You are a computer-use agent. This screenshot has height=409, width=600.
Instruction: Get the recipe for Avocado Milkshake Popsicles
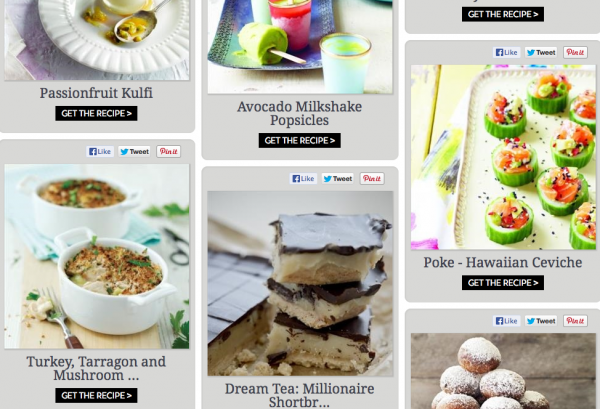click(x=300, y=140)
